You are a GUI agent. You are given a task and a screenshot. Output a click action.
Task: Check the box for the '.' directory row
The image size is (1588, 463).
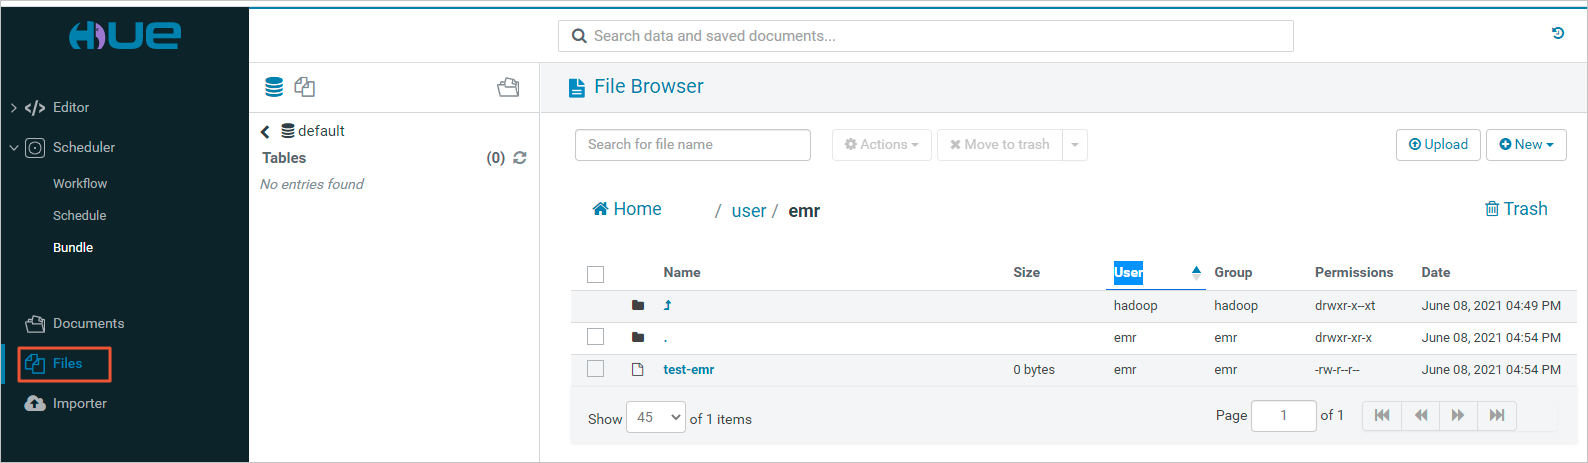pos(596,337)
